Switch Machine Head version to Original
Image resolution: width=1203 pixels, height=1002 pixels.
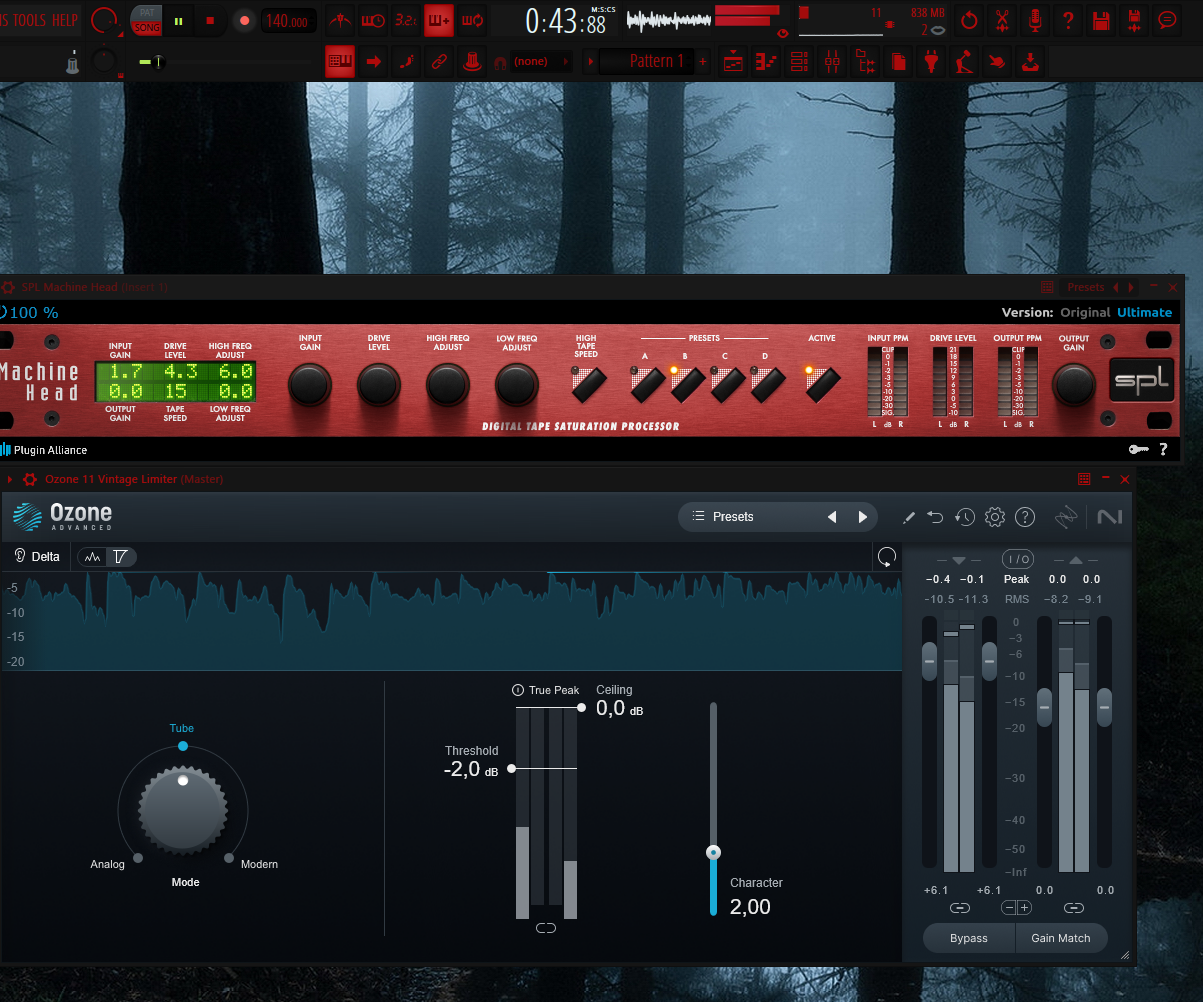pyautogui.click(x=1085, y=312)
